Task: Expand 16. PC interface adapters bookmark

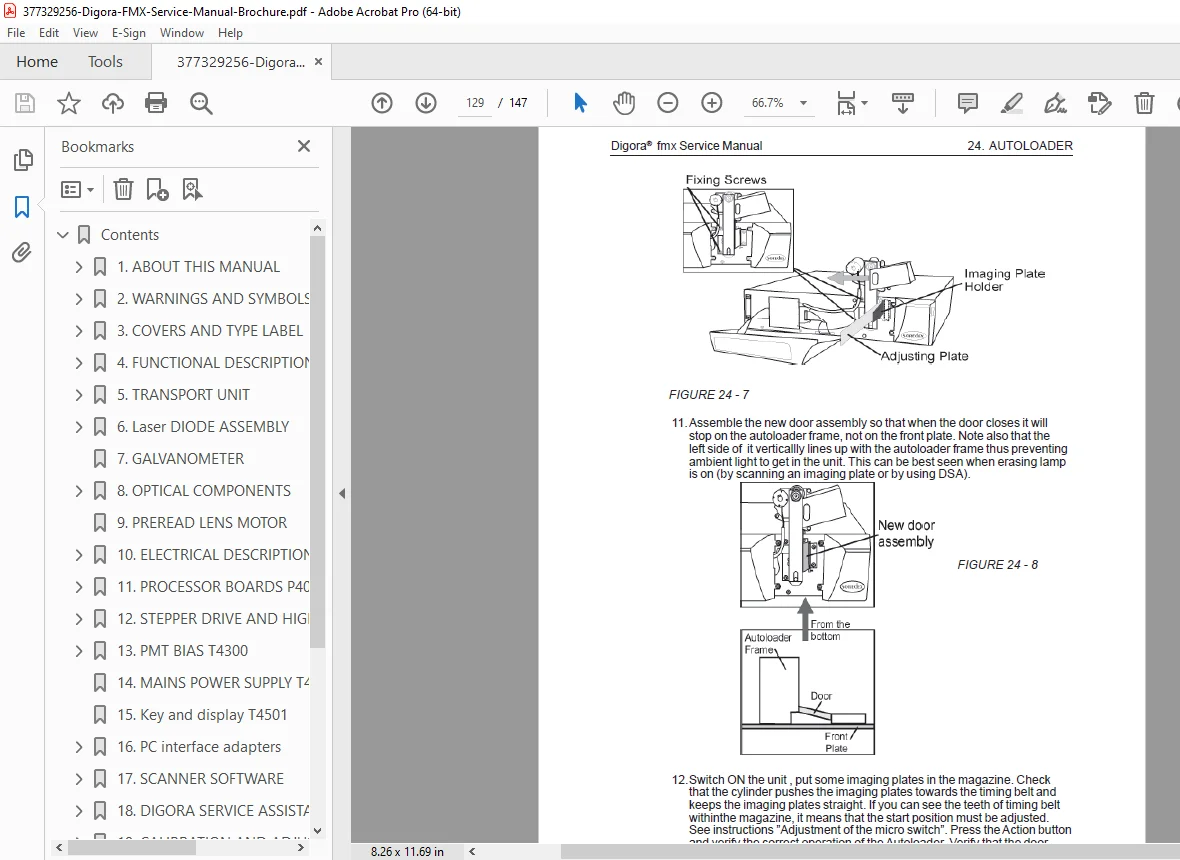Action: pyautogui.click(x=79, y=746)
